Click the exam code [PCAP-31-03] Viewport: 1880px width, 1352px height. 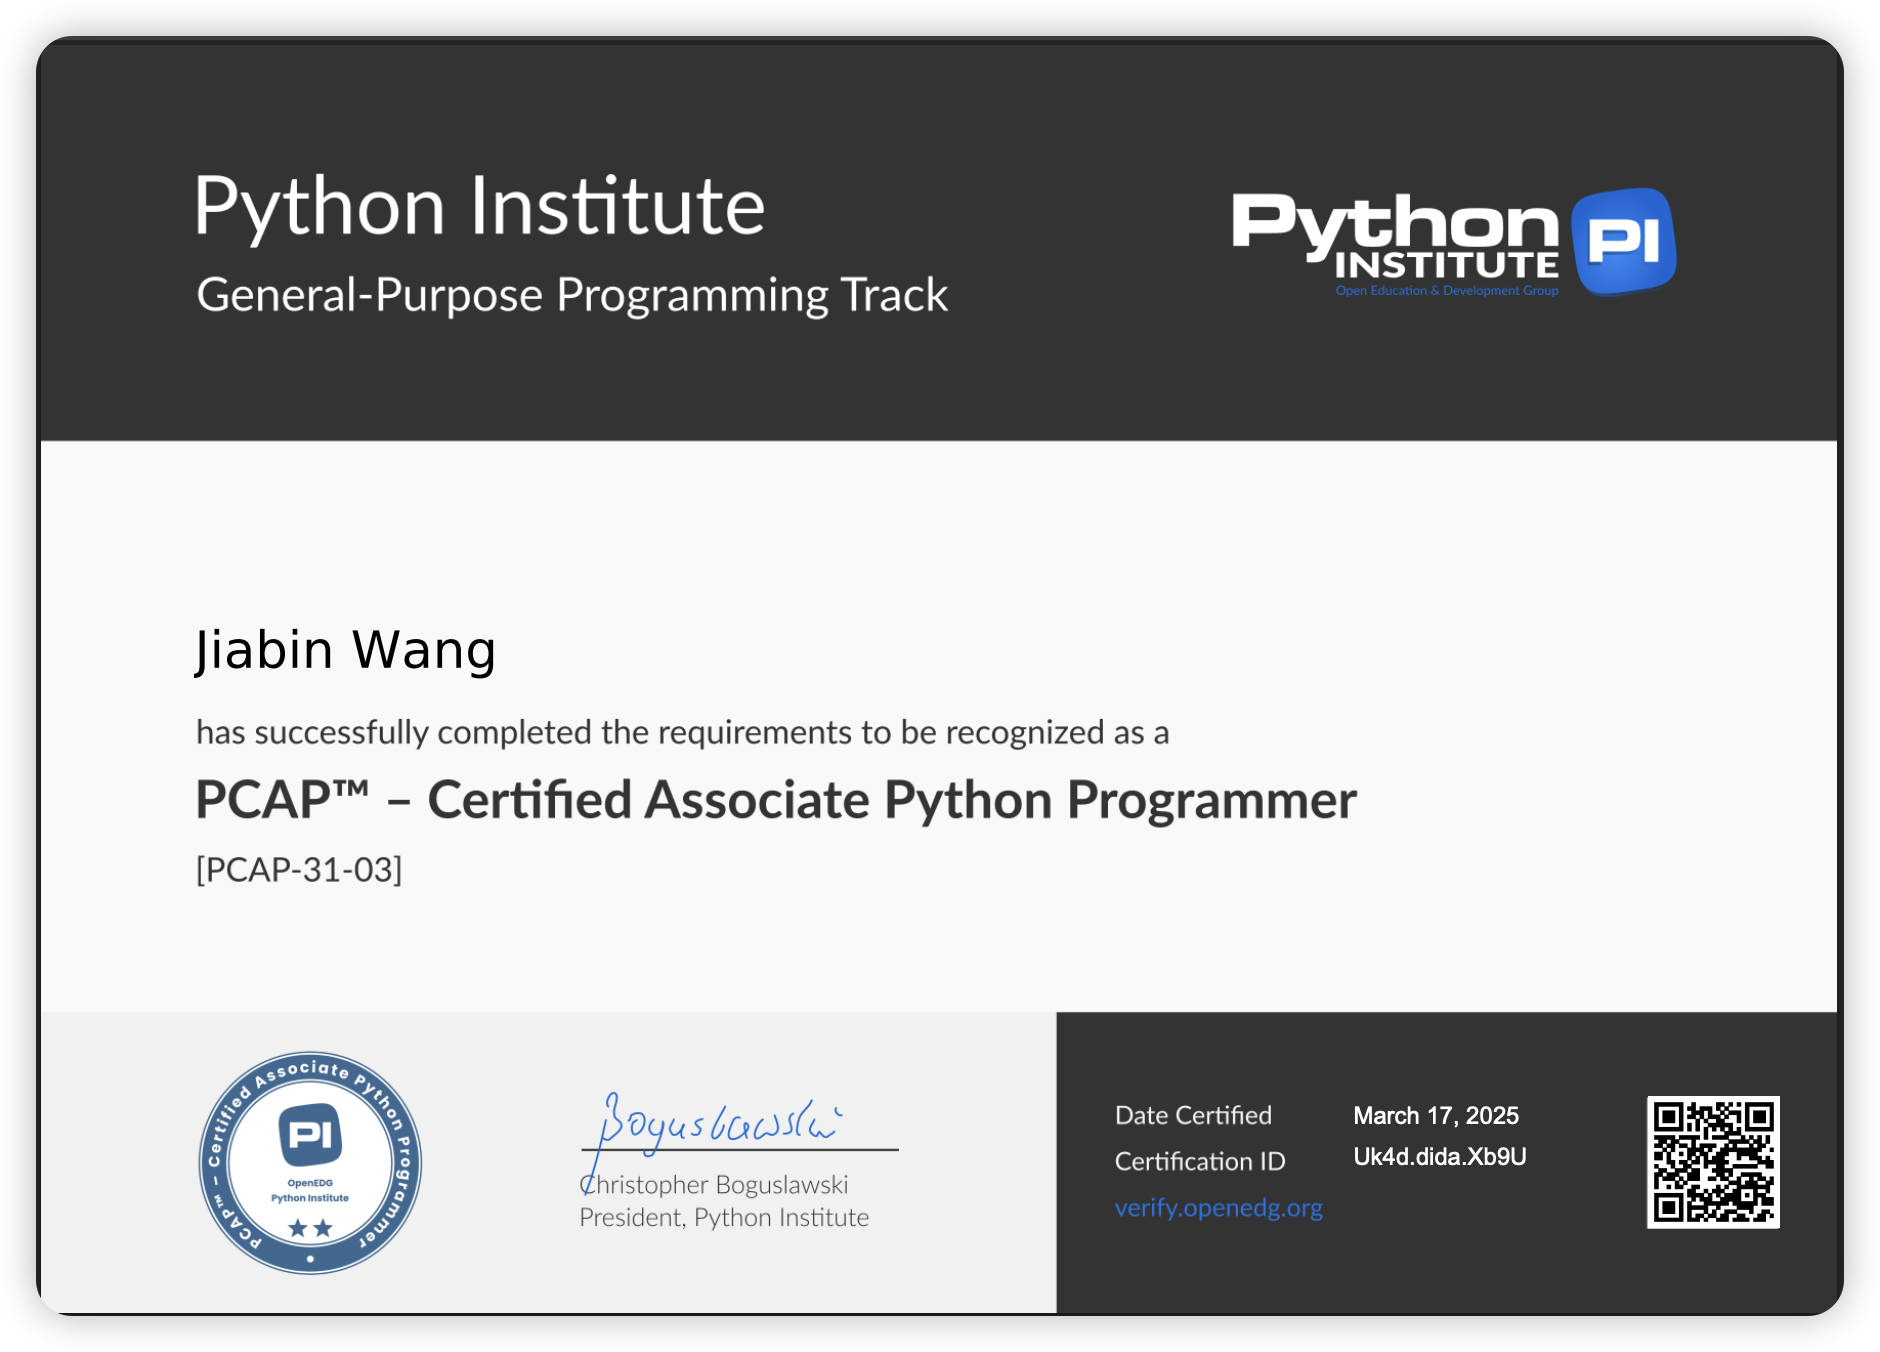pos(299,870)
